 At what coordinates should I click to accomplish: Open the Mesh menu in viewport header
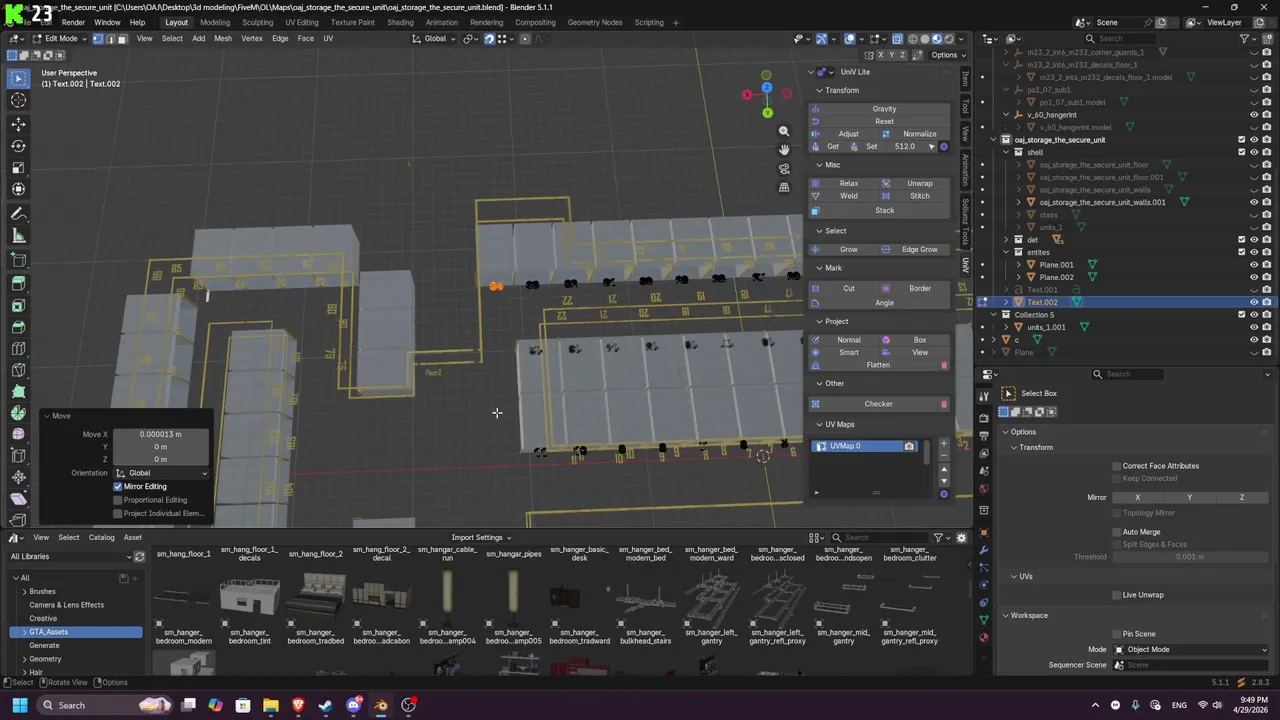[222, 38]
